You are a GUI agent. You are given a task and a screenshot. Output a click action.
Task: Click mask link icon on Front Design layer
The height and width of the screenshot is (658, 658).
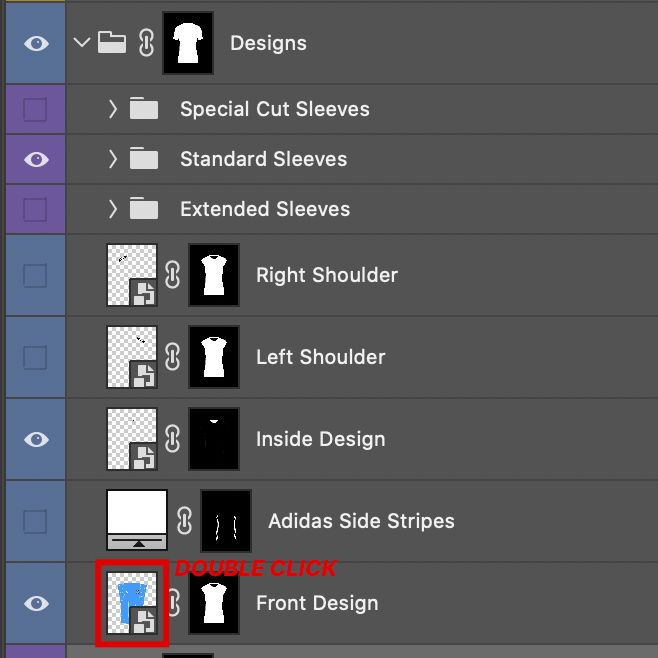pos(172,603)
